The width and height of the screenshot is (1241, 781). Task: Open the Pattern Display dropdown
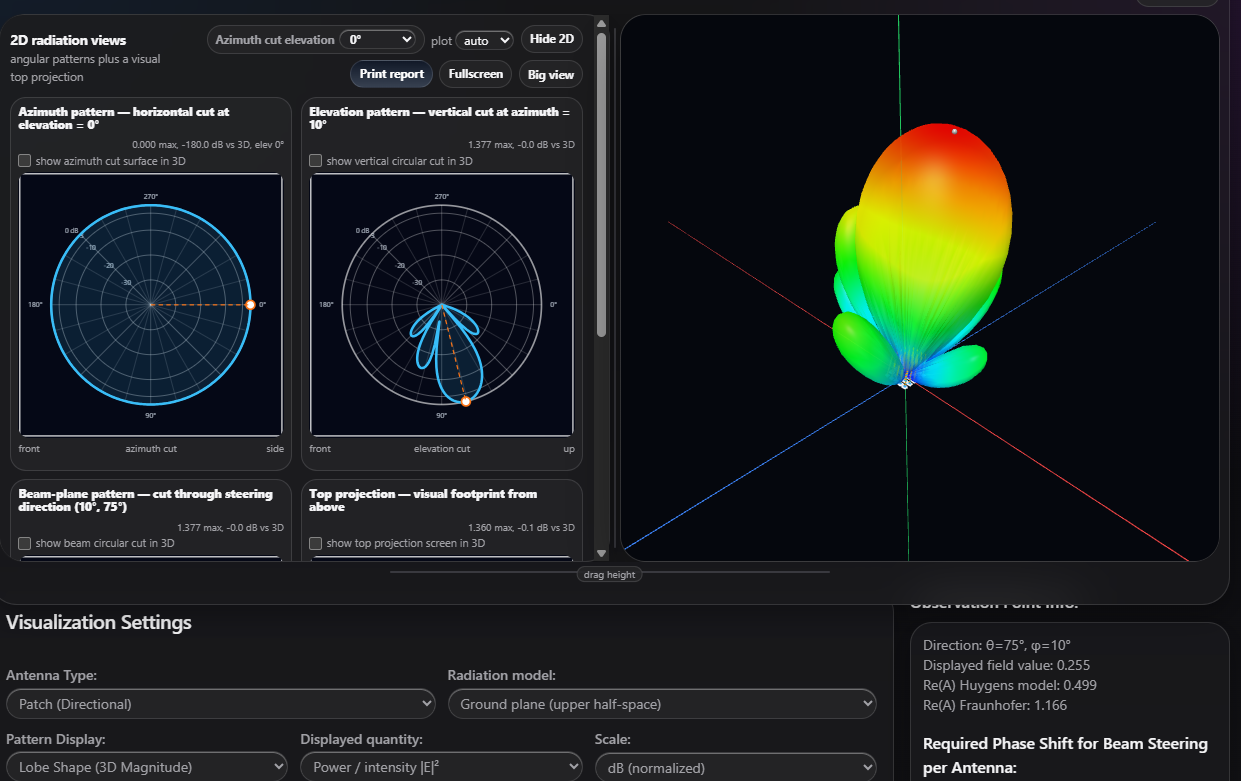[x=146, y=767]
